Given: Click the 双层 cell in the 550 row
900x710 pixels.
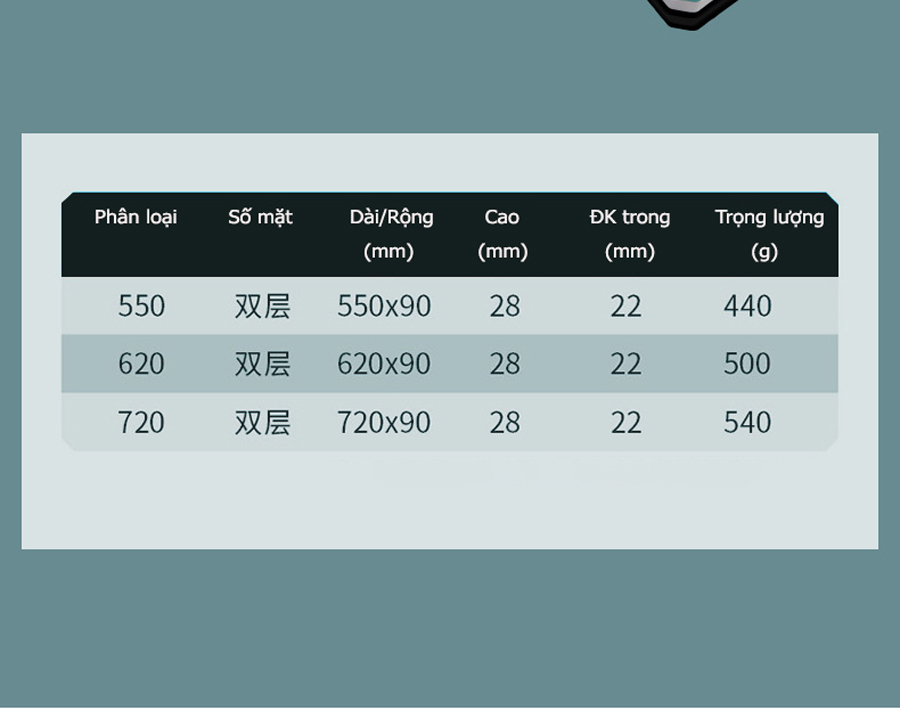Looking at the screenshot, I should tap(262, 306).
